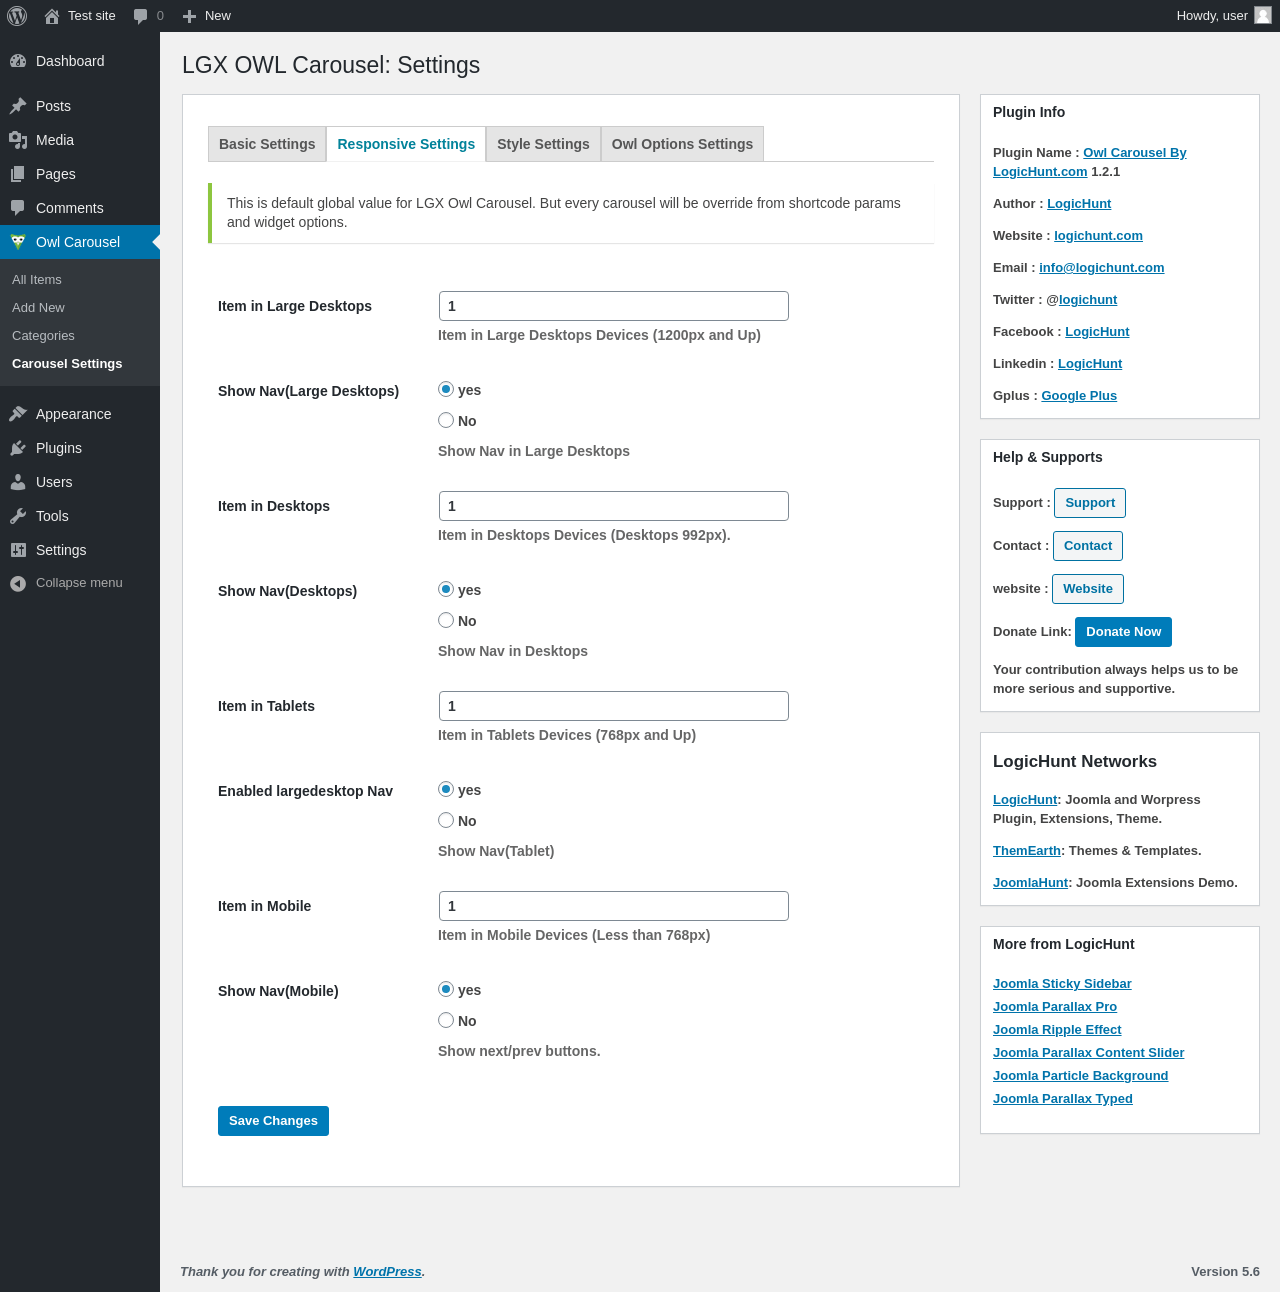The image size is (1280, 1292).
Task: Open the Facebook LogicHunt link
Action: point(1097,332)
